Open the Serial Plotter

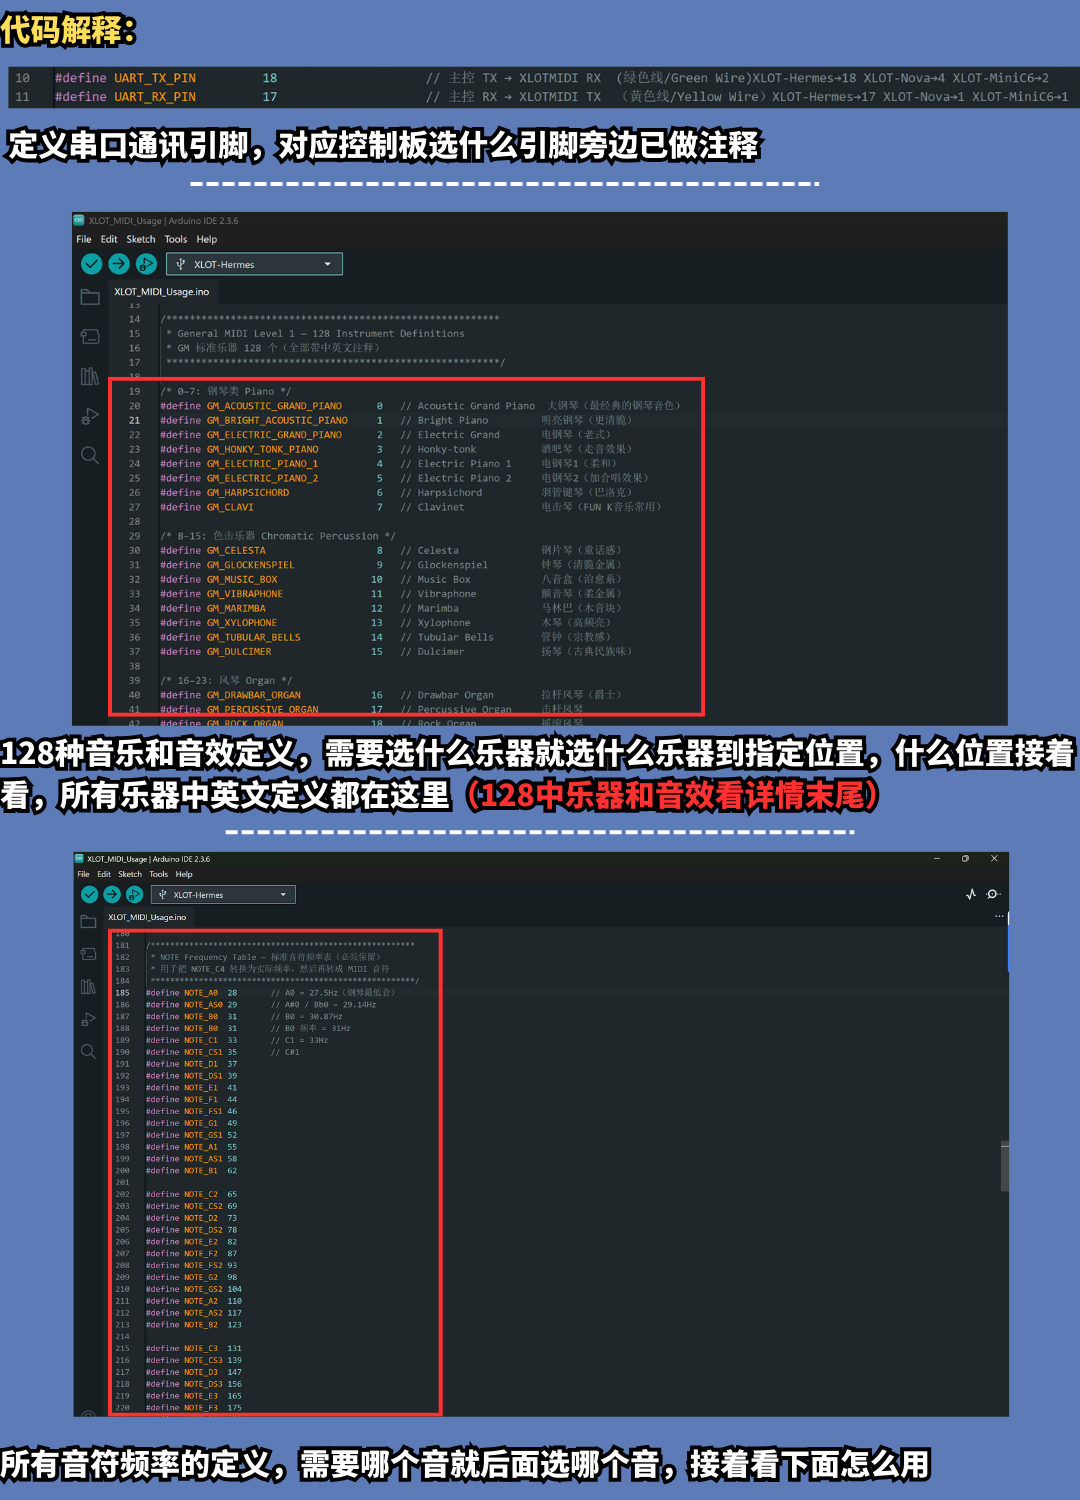(970, 894)
